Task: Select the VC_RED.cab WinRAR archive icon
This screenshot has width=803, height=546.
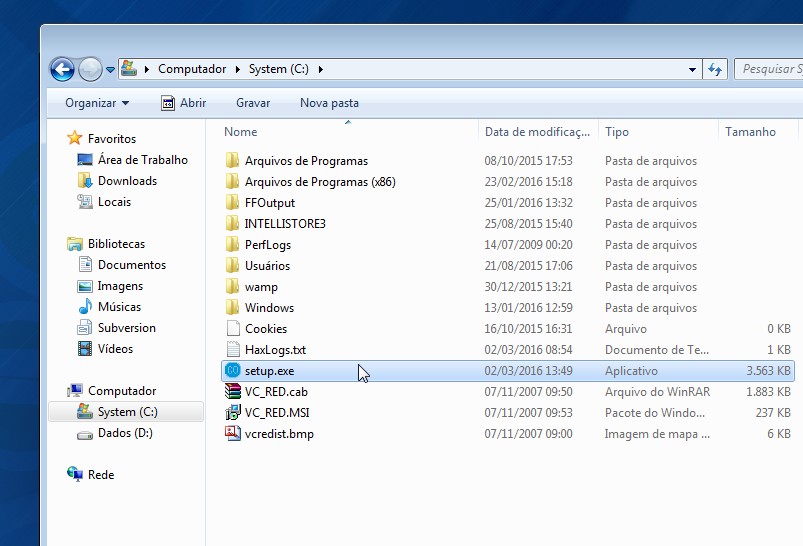Action: [x=233, y=391]
